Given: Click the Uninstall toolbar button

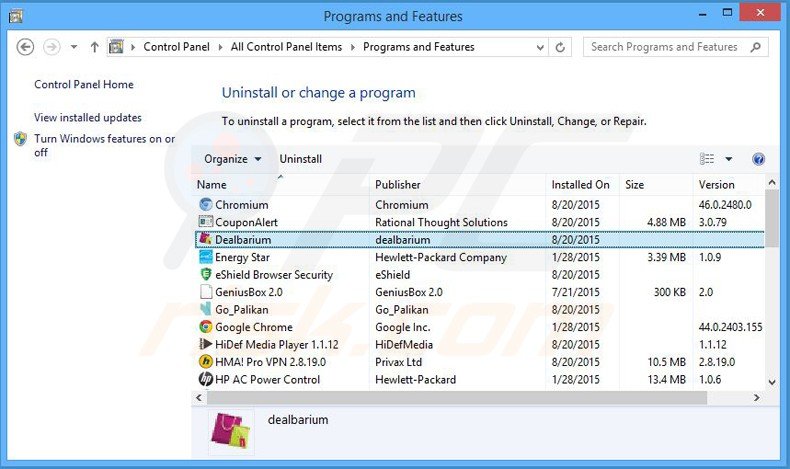Looking at the screenshot, I should coord(300,159).
